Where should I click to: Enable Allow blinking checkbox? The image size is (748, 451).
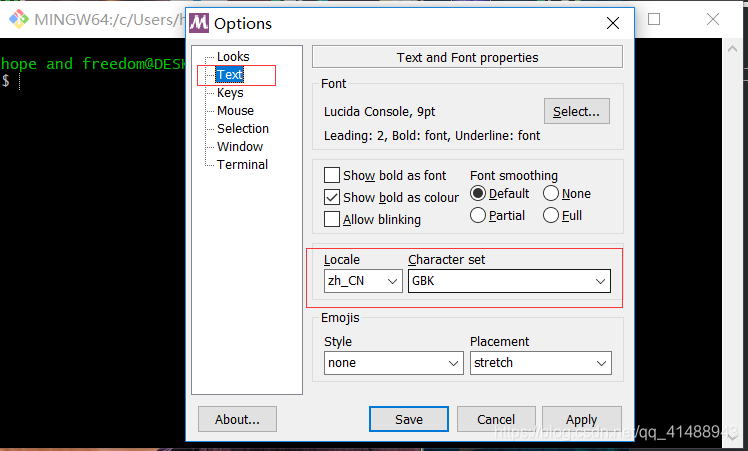[332, 219]
